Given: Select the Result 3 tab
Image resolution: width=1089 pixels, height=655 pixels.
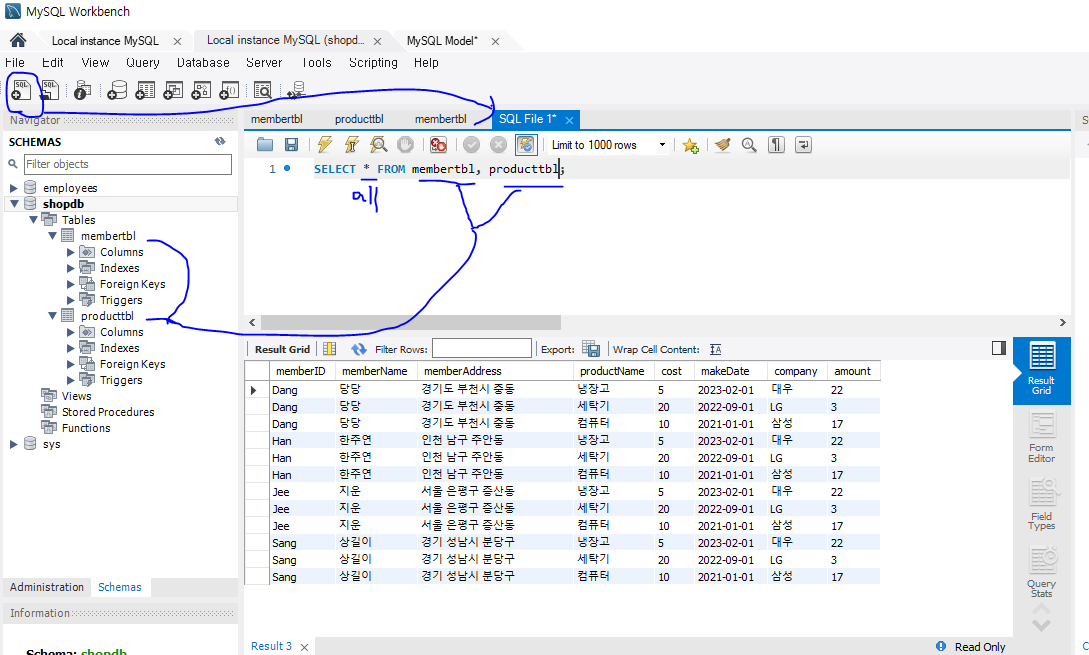Looking at the screenshot, I should click(272, 646).
